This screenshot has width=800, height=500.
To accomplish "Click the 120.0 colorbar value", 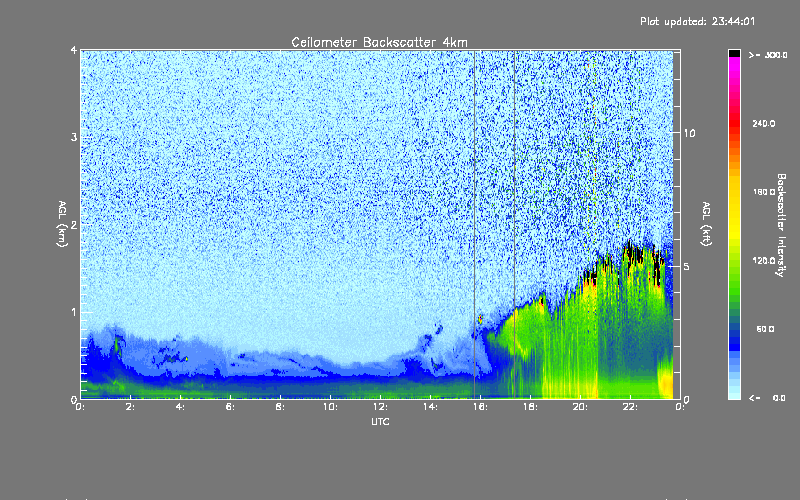I will tap(763, 261).
